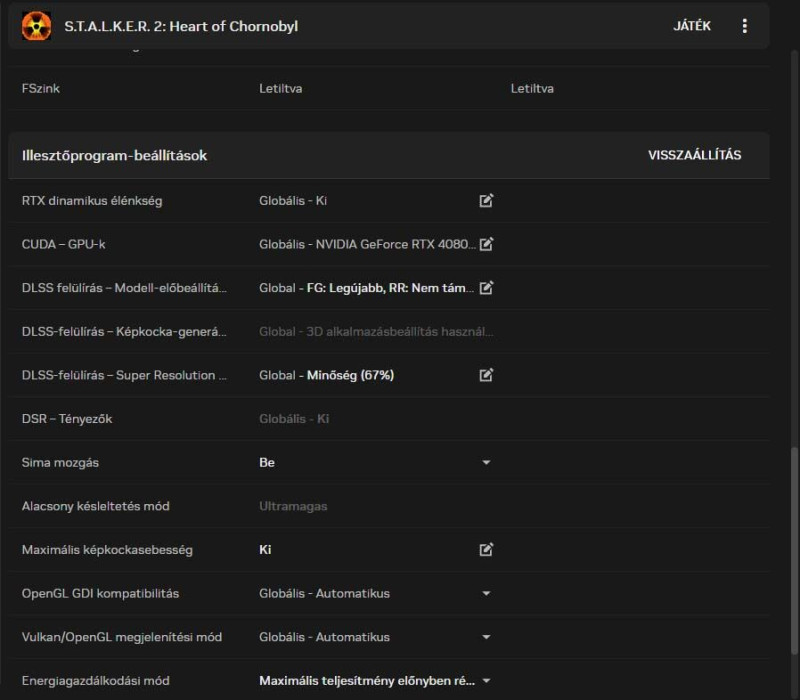Viewport: 800px width, 700px height.
Task: Click the Sima mozgás label
Action: pyautogui.click(x=60, y=463)
